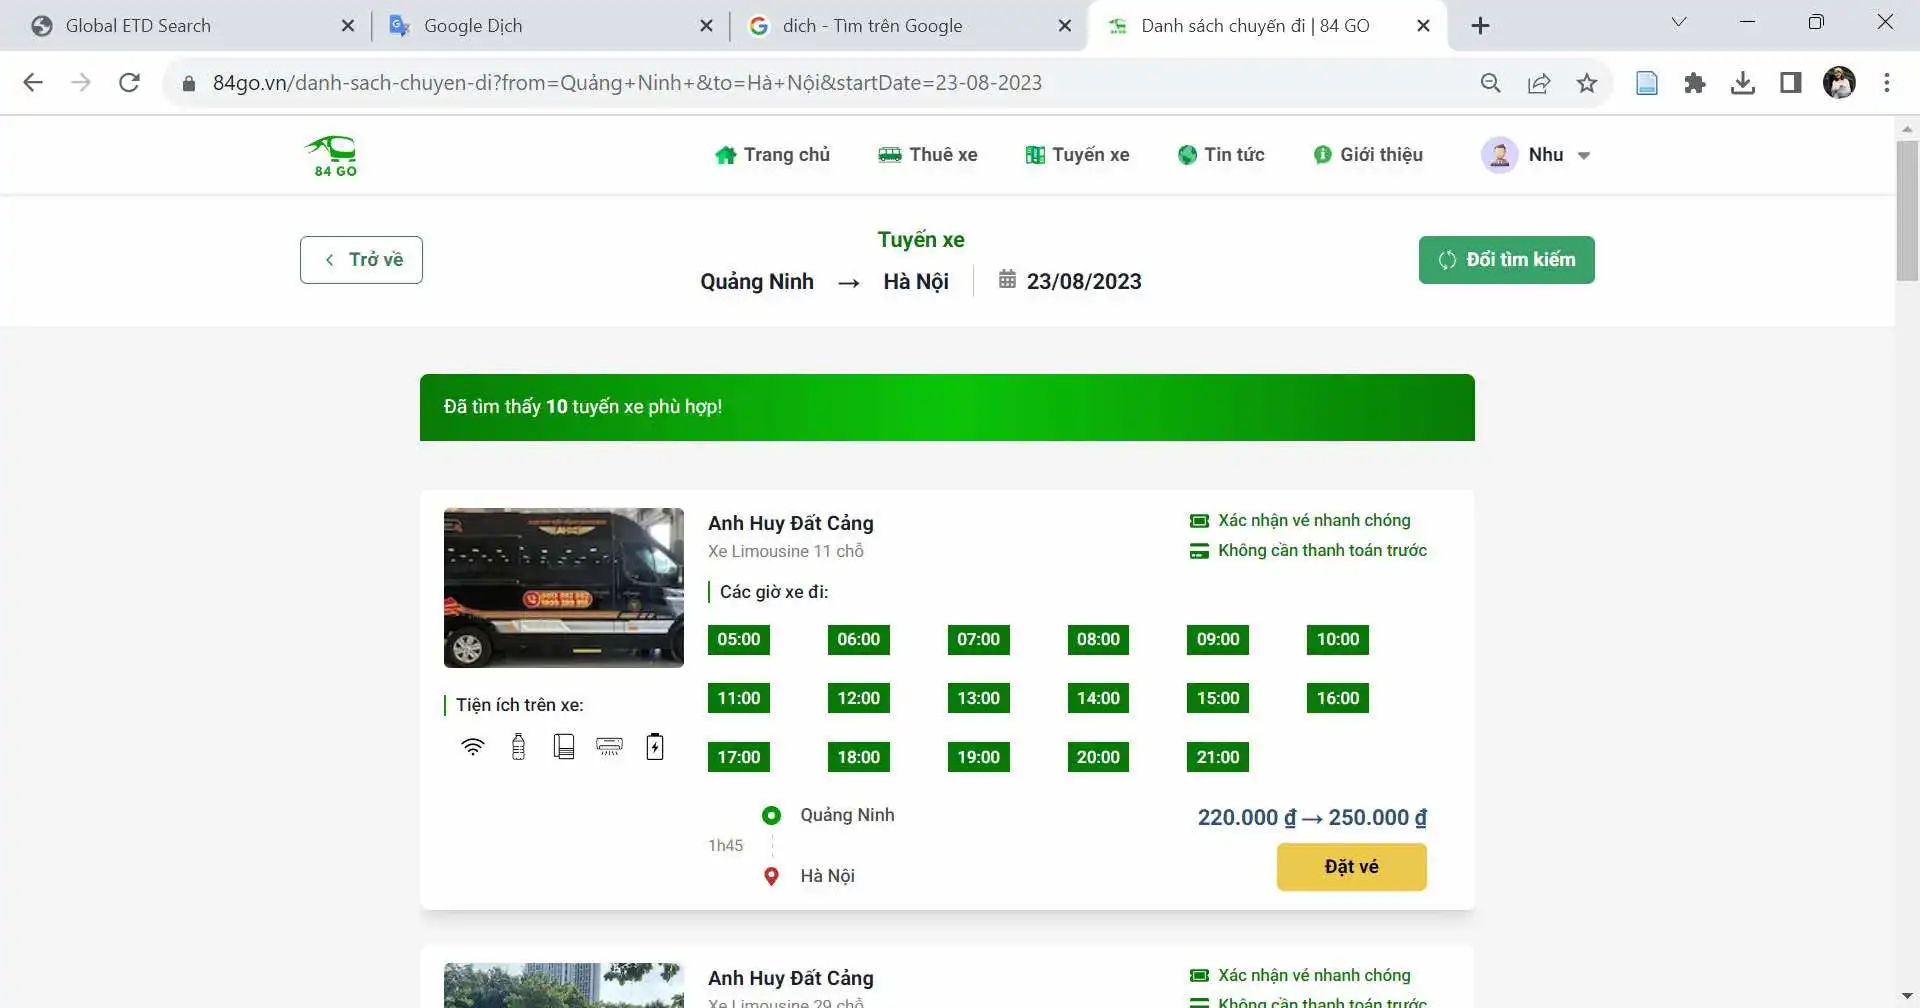Screen dimensions: 1920x1008
Task: Select the 05:00 departure time
Action: (x=738, y=640)
